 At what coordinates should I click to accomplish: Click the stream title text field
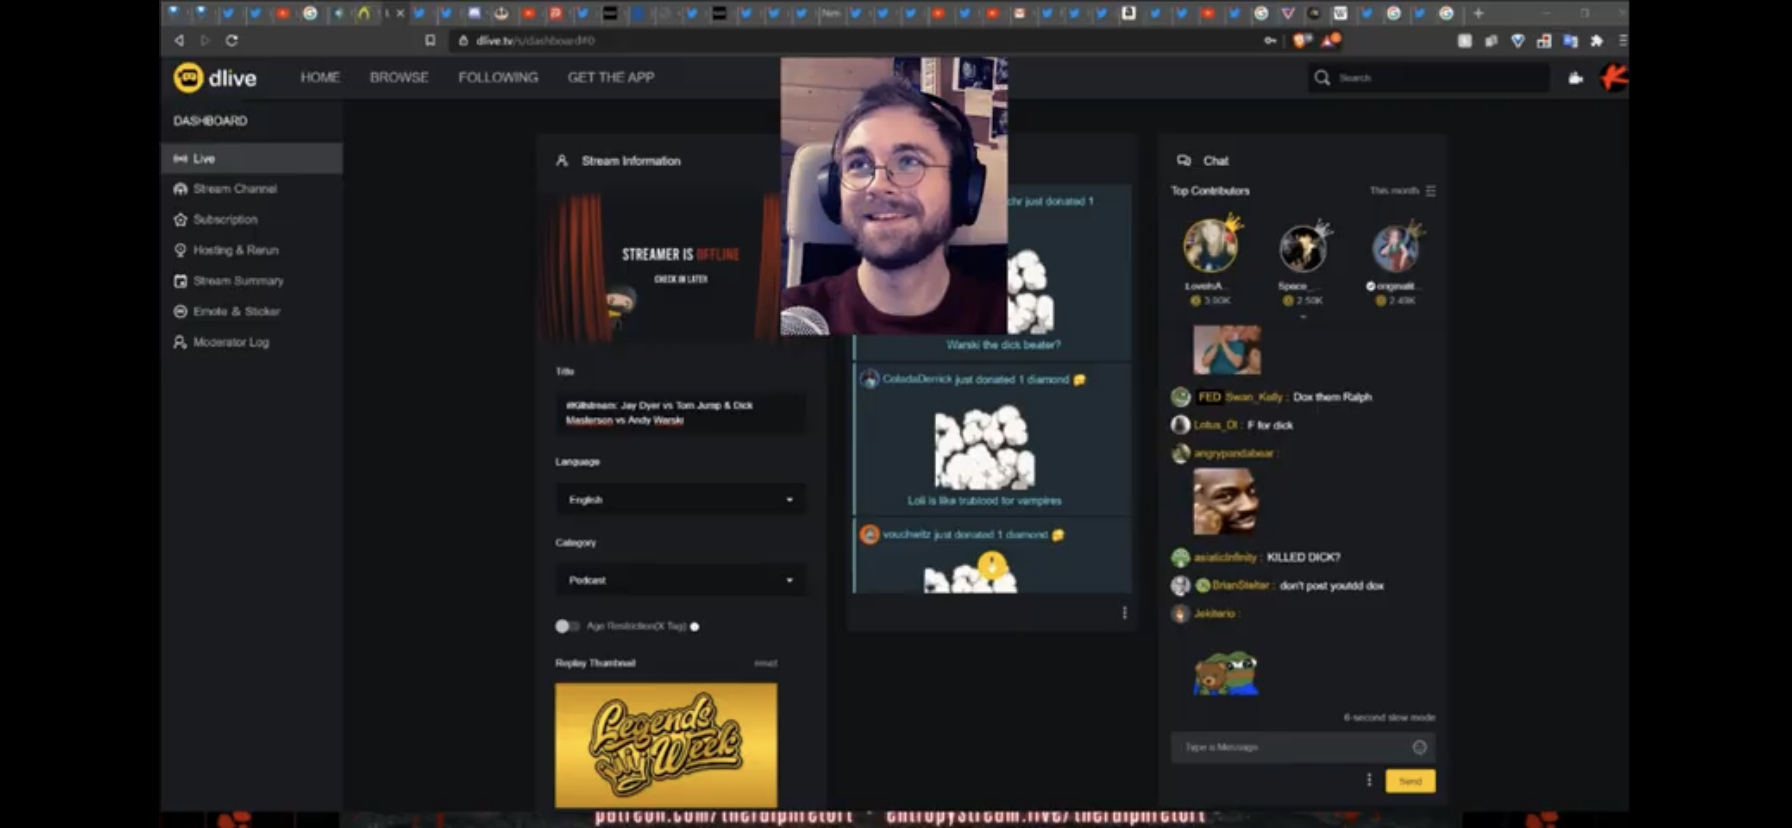[x=680, y=413]
